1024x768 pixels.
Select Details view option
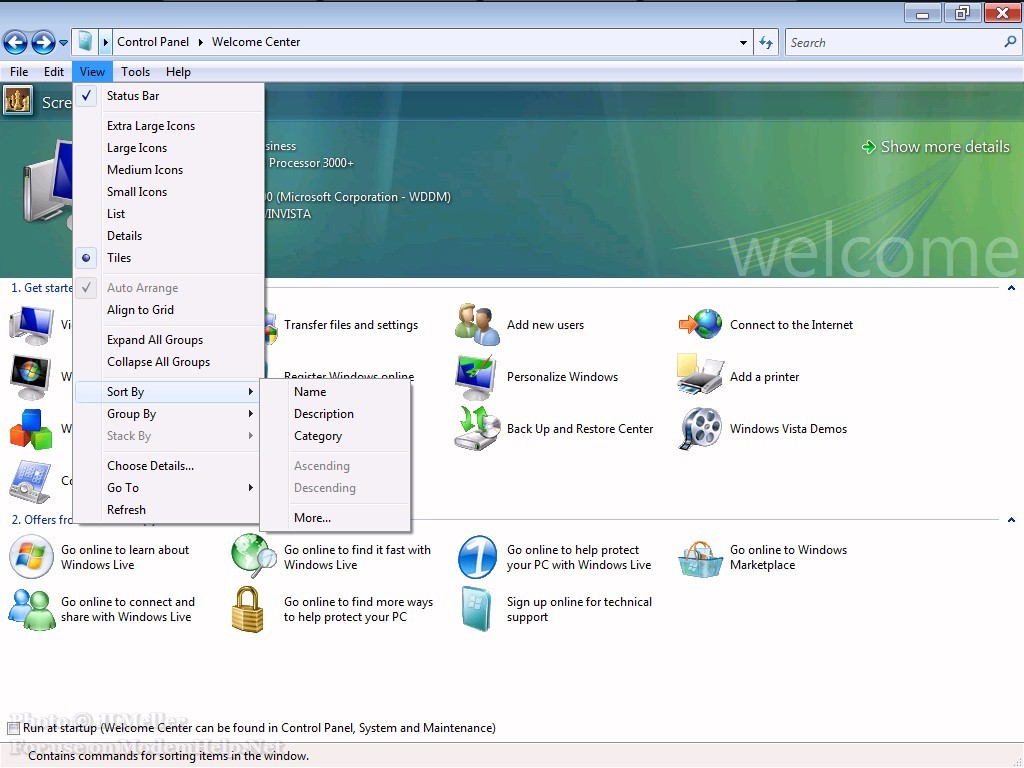pos(169,236)
